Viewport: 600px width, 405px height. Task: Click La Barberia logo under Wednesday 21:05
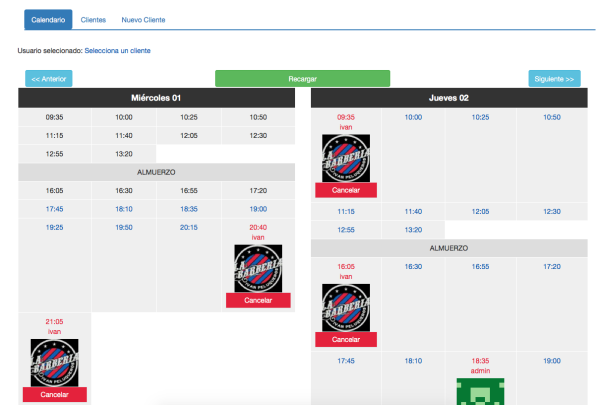(x=54, y=363)
